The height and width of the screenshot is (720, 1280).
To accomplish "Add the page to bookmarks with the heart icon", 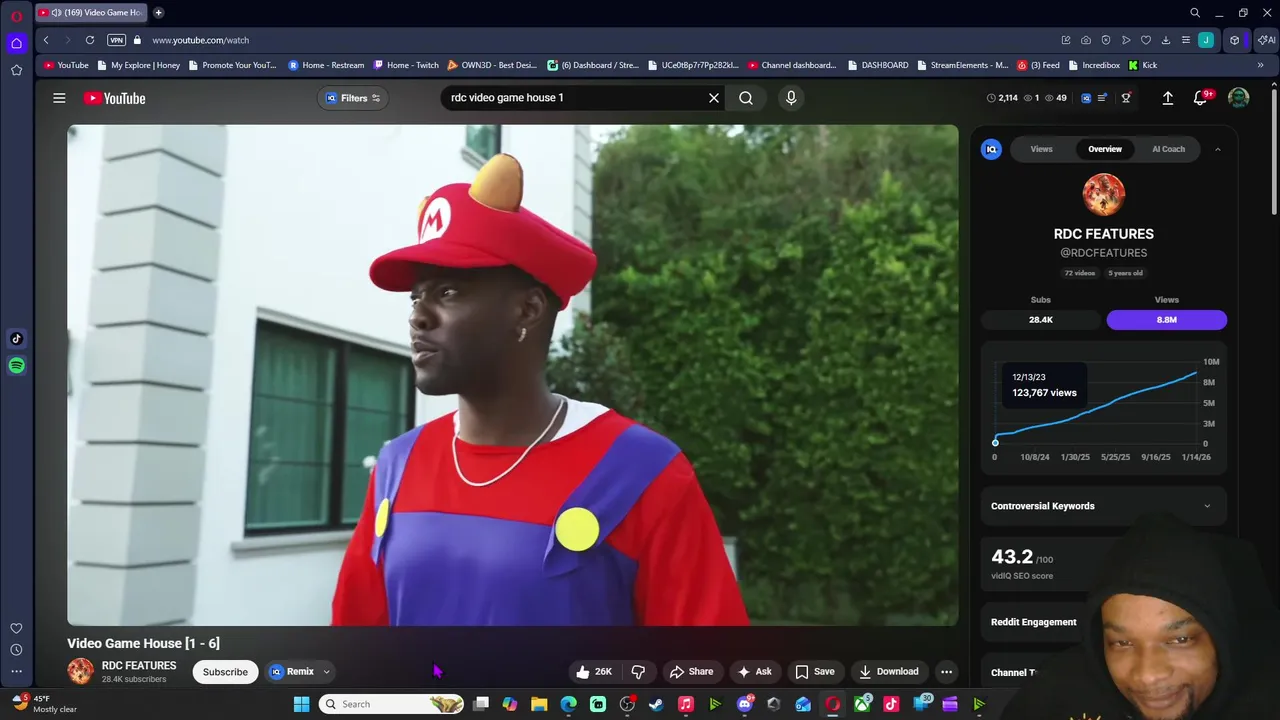I will [1146, 40].
